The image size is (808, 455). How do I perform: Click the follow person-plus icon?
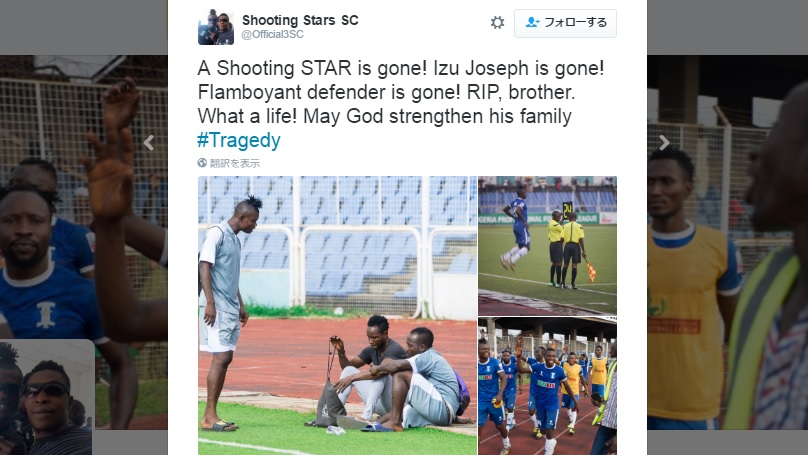(532, 22)
